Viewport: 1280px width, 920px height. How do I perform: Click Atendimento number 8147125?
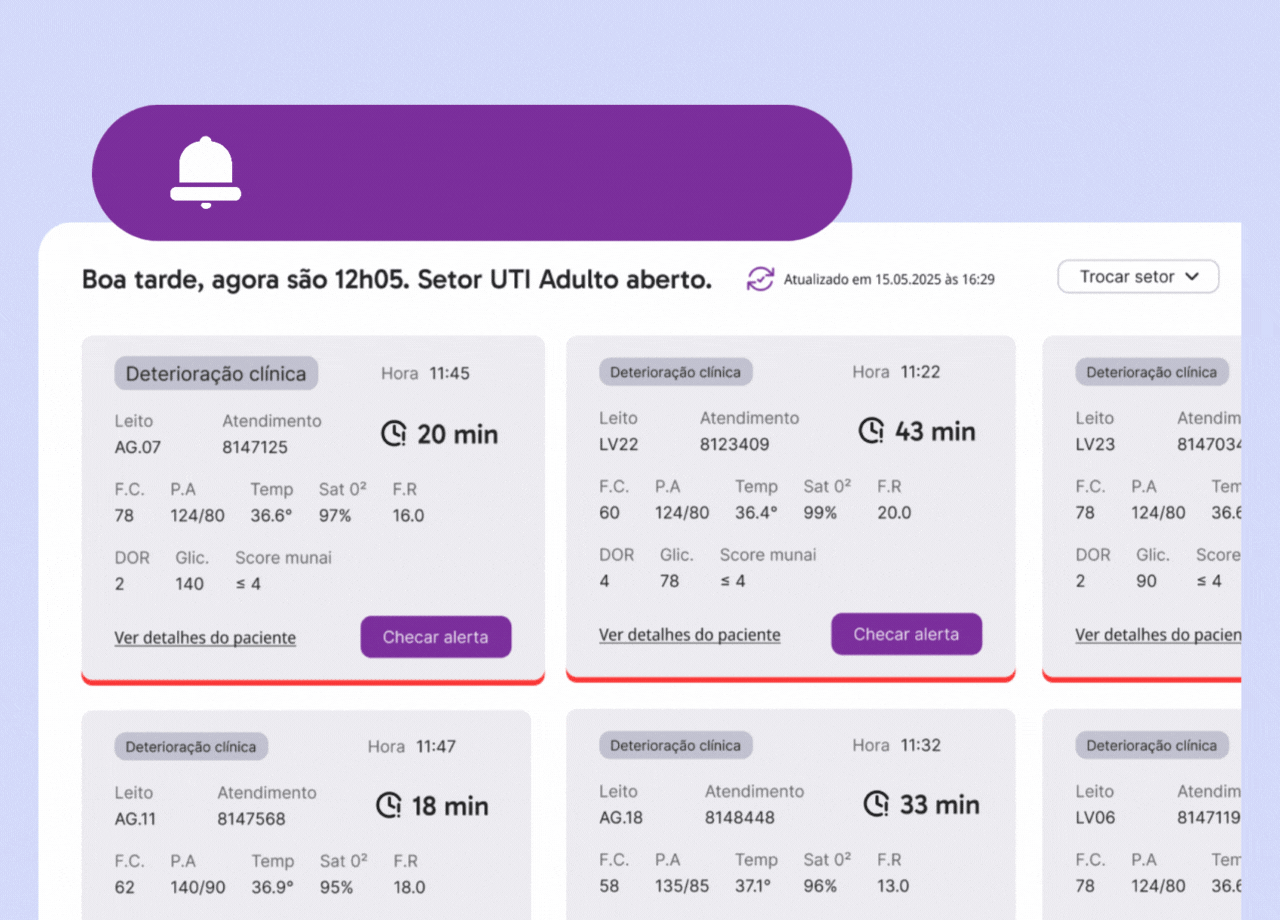254,447
